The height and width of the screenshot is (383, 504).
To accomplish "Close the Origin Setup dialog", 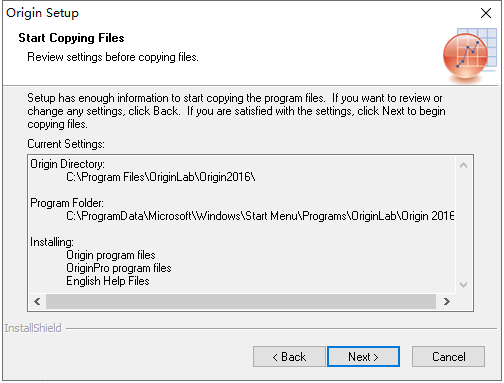I will pyautogui.click(x=486, y=13).
